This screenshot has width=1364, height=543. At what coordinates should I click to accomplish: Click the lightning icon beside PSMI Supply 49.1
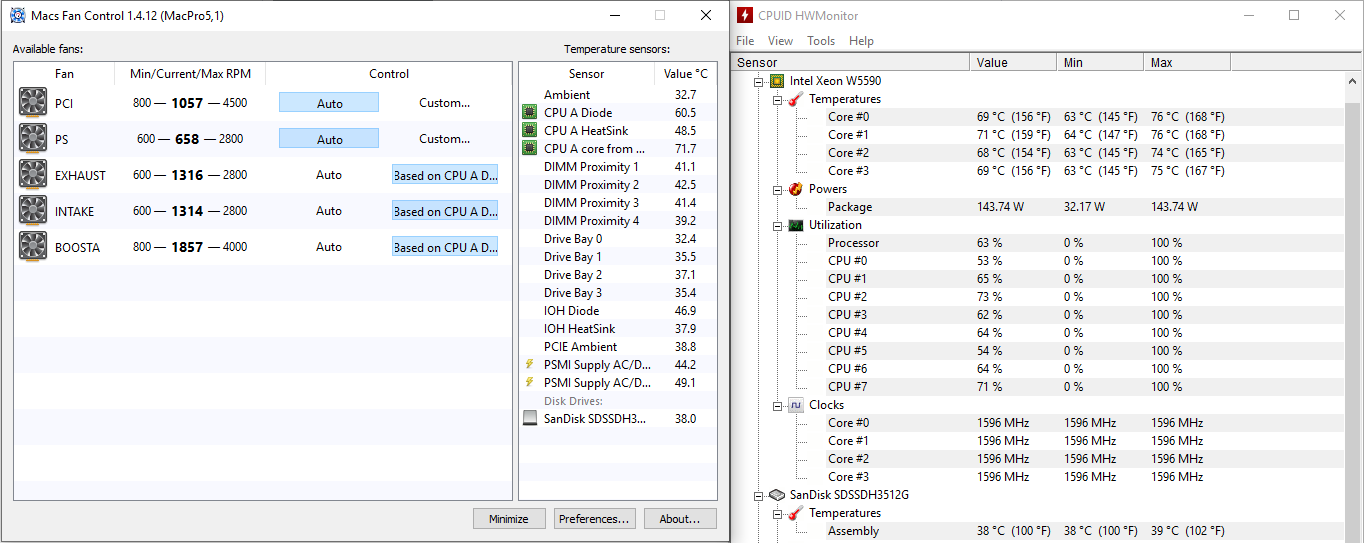pyautogui.click(x=529, y=382)
